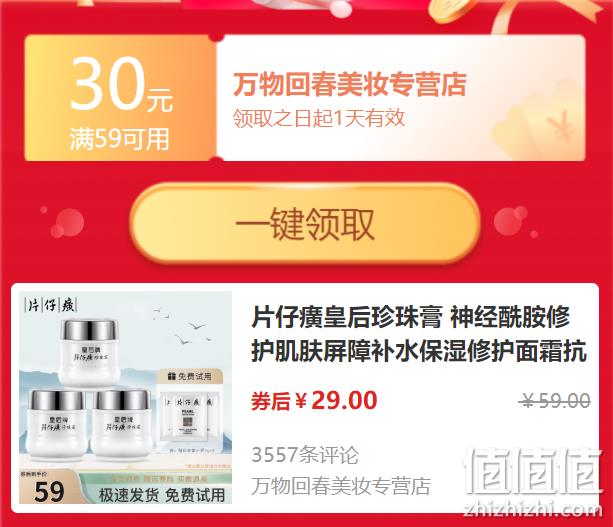Screen dimensions: 613x527
Task: Click the crossed-out ￥59.00 original price
Action: (x=555, y=401)
